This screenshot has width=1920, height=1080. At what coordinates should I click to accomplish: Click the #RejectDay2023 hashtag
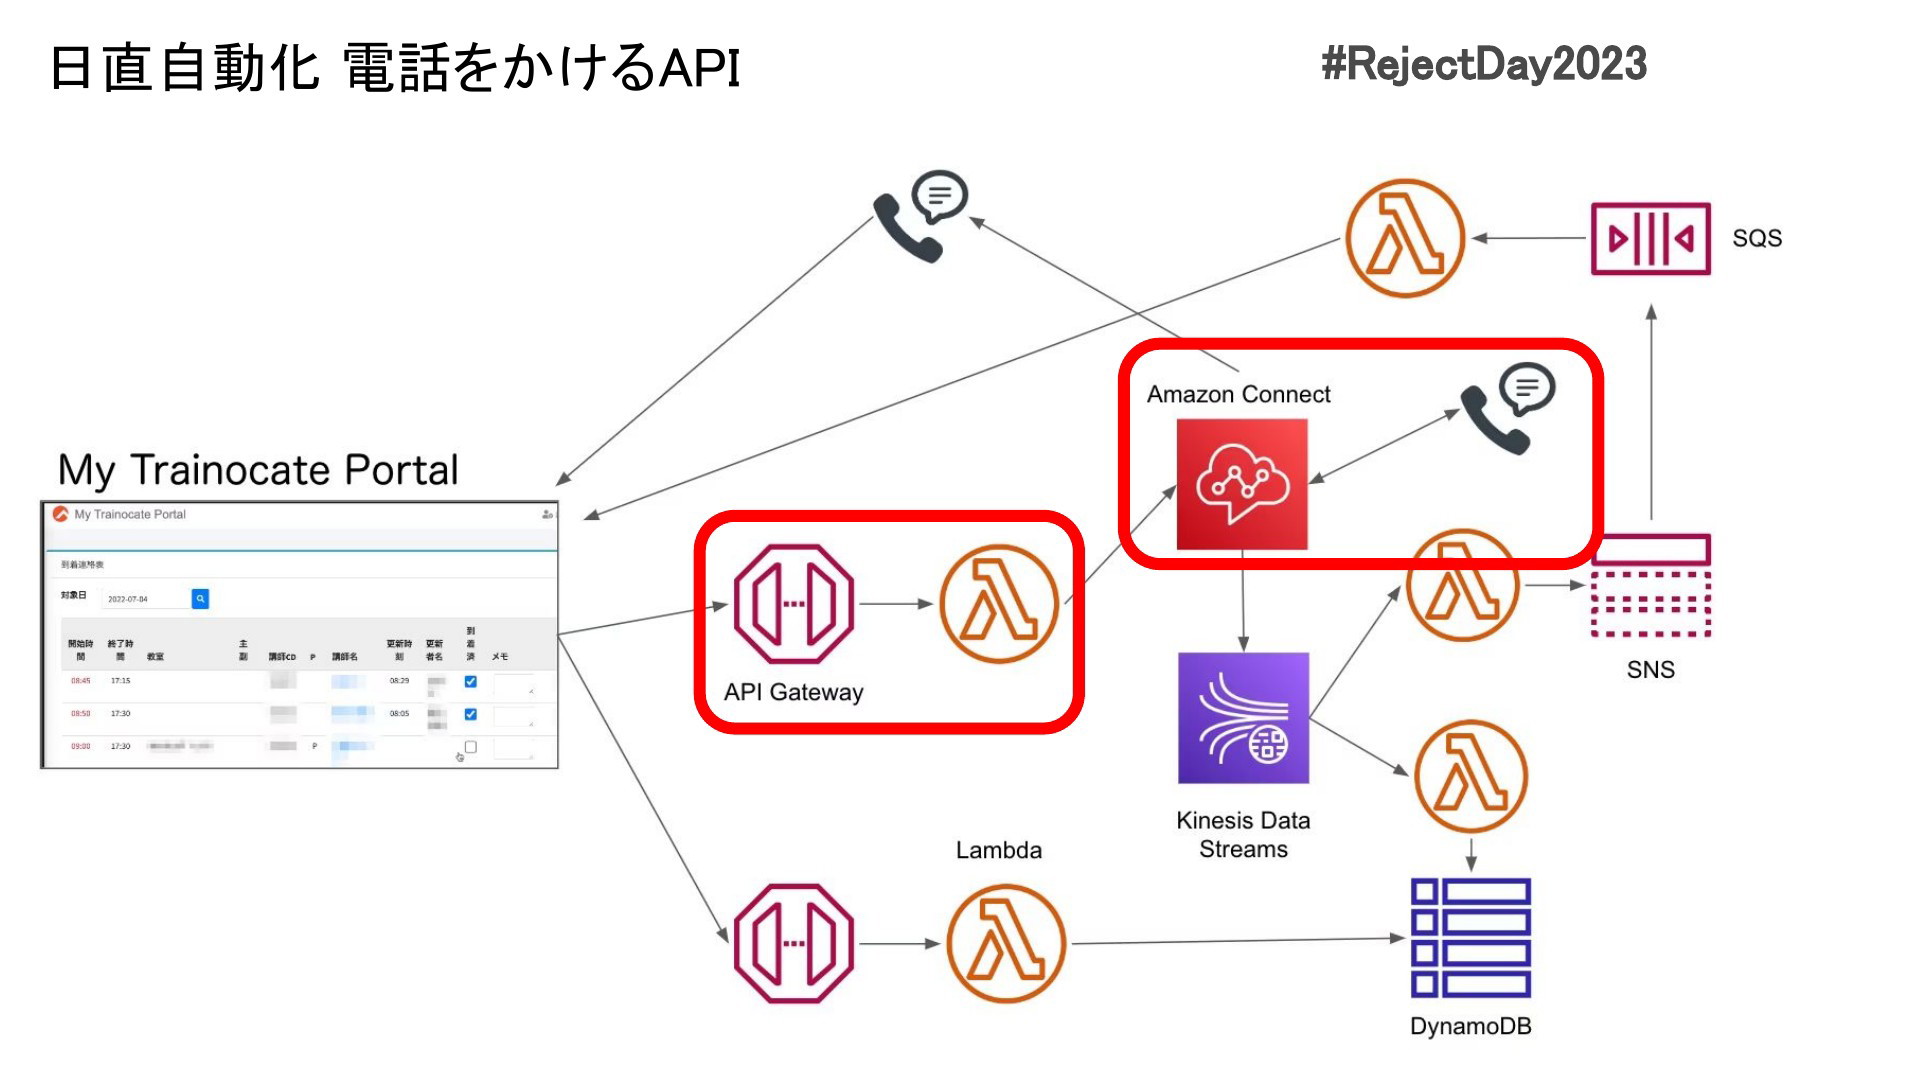coord(1484,64)
